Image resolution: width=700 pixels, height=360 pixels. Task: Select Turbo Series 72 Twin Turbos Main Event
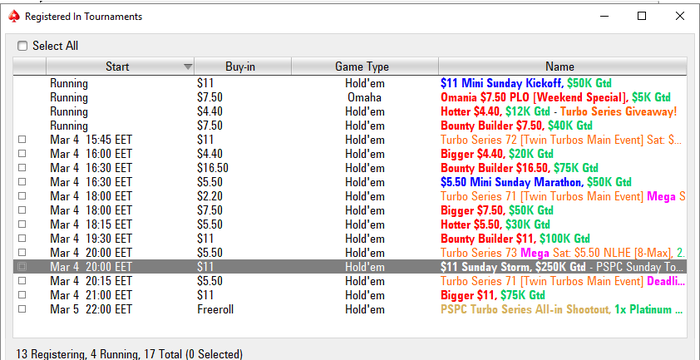(561, 140)
